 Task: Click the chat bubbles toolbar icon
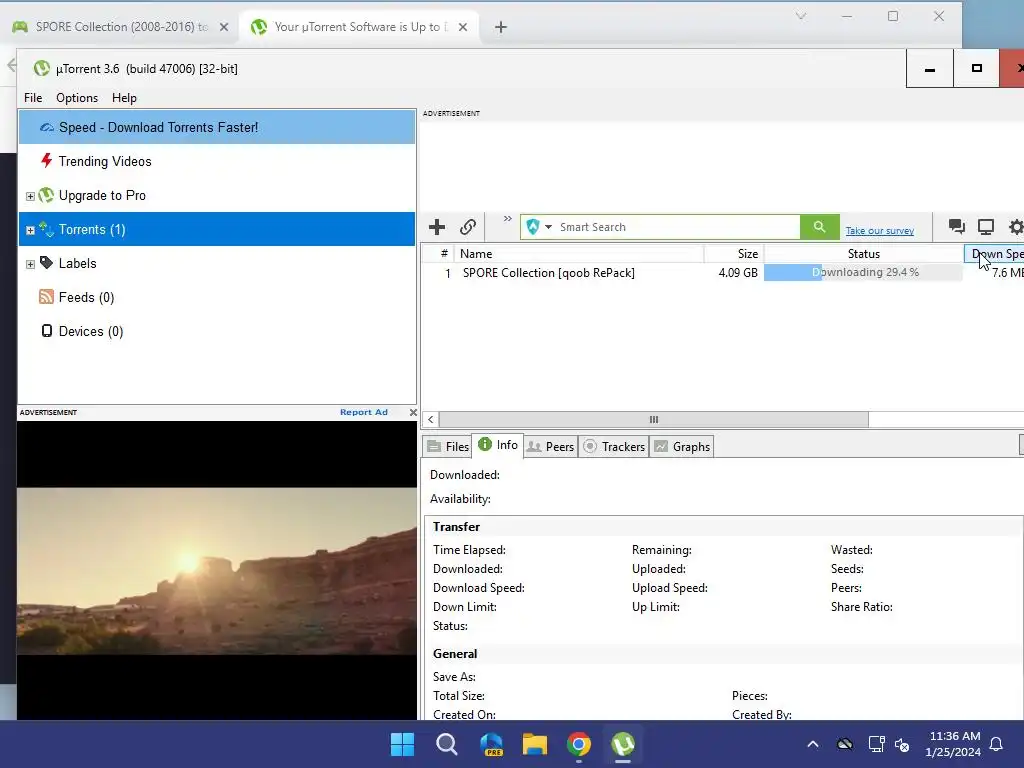coord(957,227)
